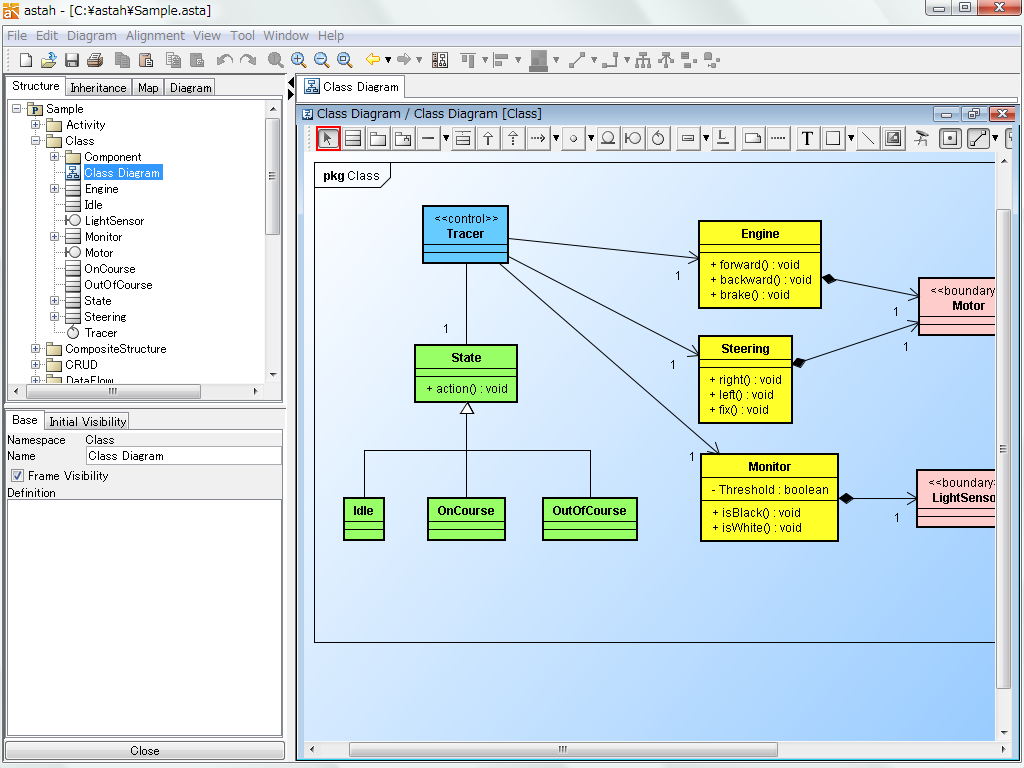Collapse the Class folder in tree
This screenshot has width=1024, height=768.
point(36,141)
